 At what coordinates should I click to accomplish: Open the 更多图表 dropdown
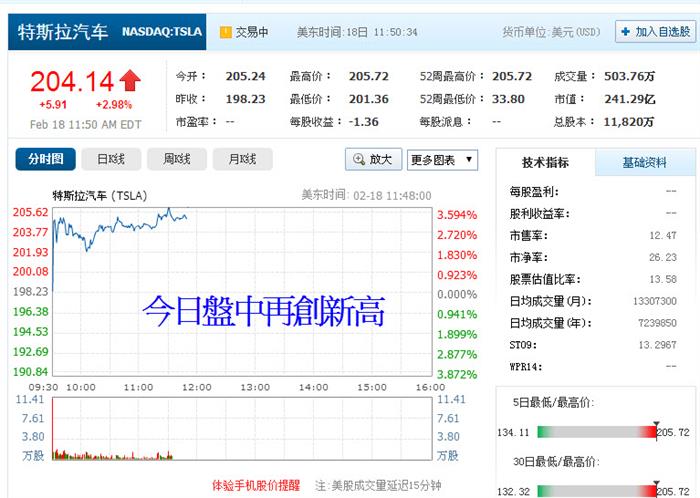(x=442, y=160)
